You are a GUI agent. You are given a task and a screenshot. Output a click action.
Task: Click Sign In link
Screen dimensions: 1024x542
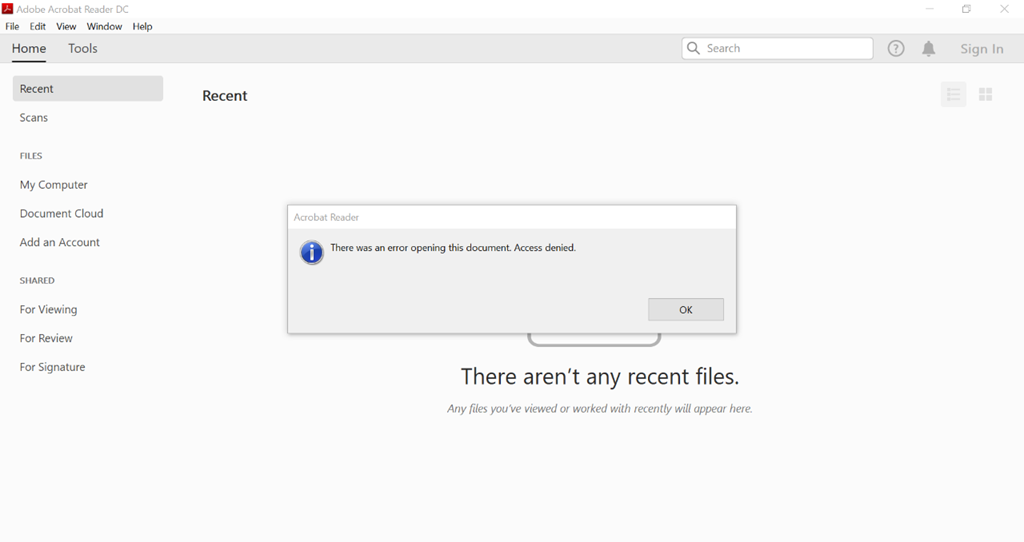(981, 49)
